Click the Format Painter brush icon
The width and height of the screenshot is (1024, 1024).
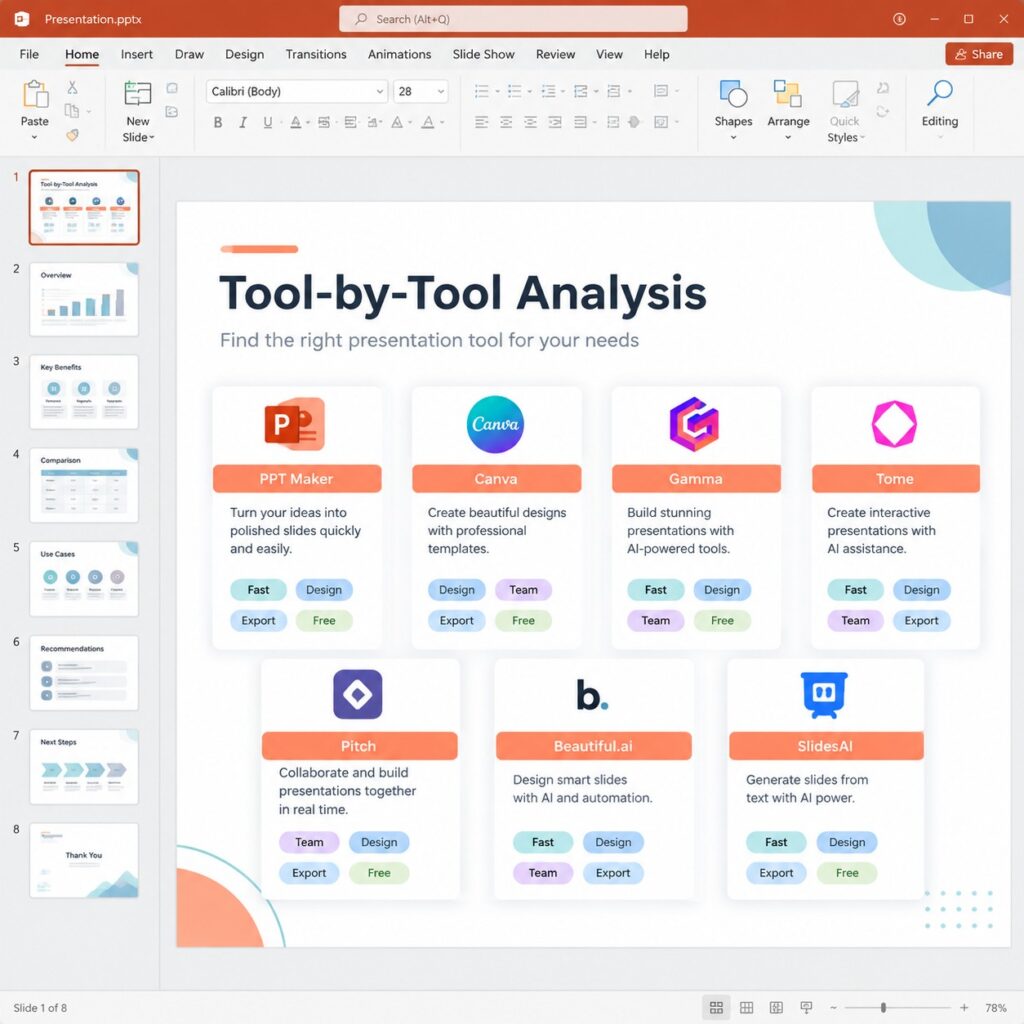click(x=72, y=135)
